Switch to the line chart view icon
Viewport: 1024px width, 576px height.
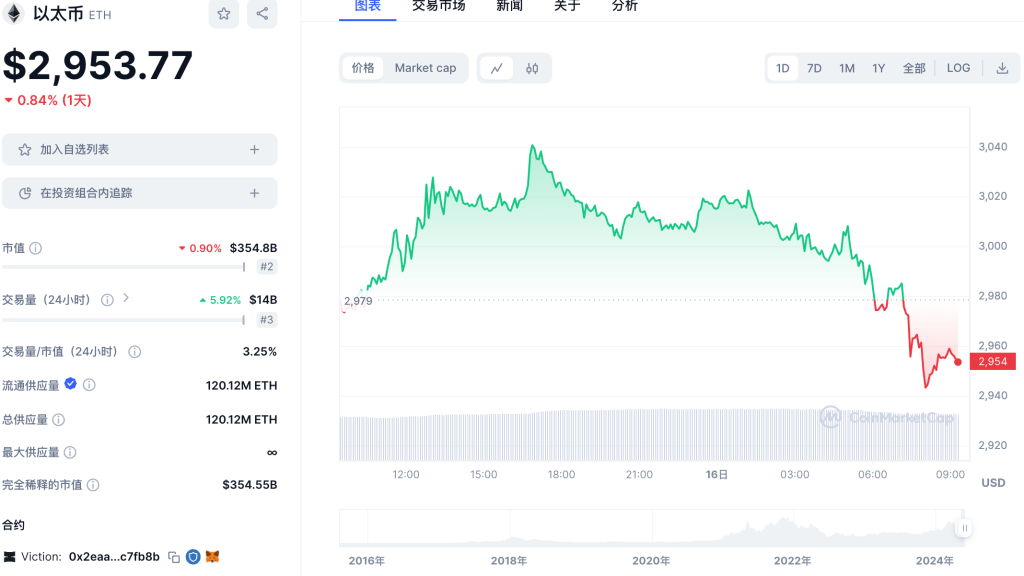(496, 68)
